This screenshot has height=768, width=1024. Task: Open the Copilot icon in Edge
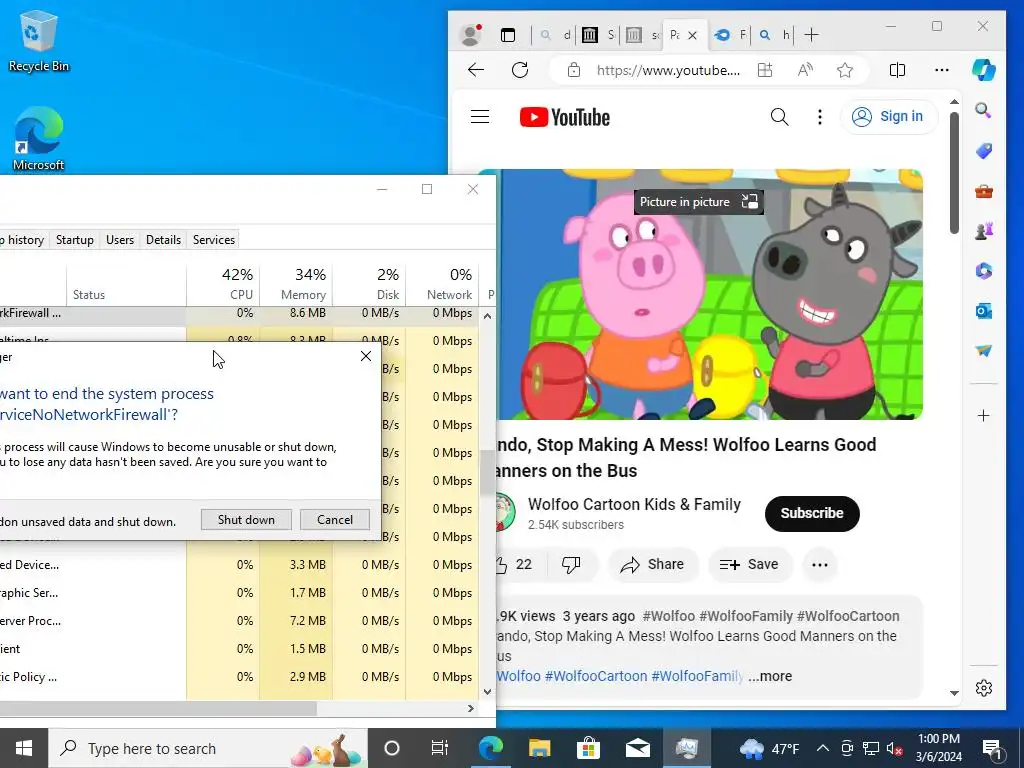[984, 70]
